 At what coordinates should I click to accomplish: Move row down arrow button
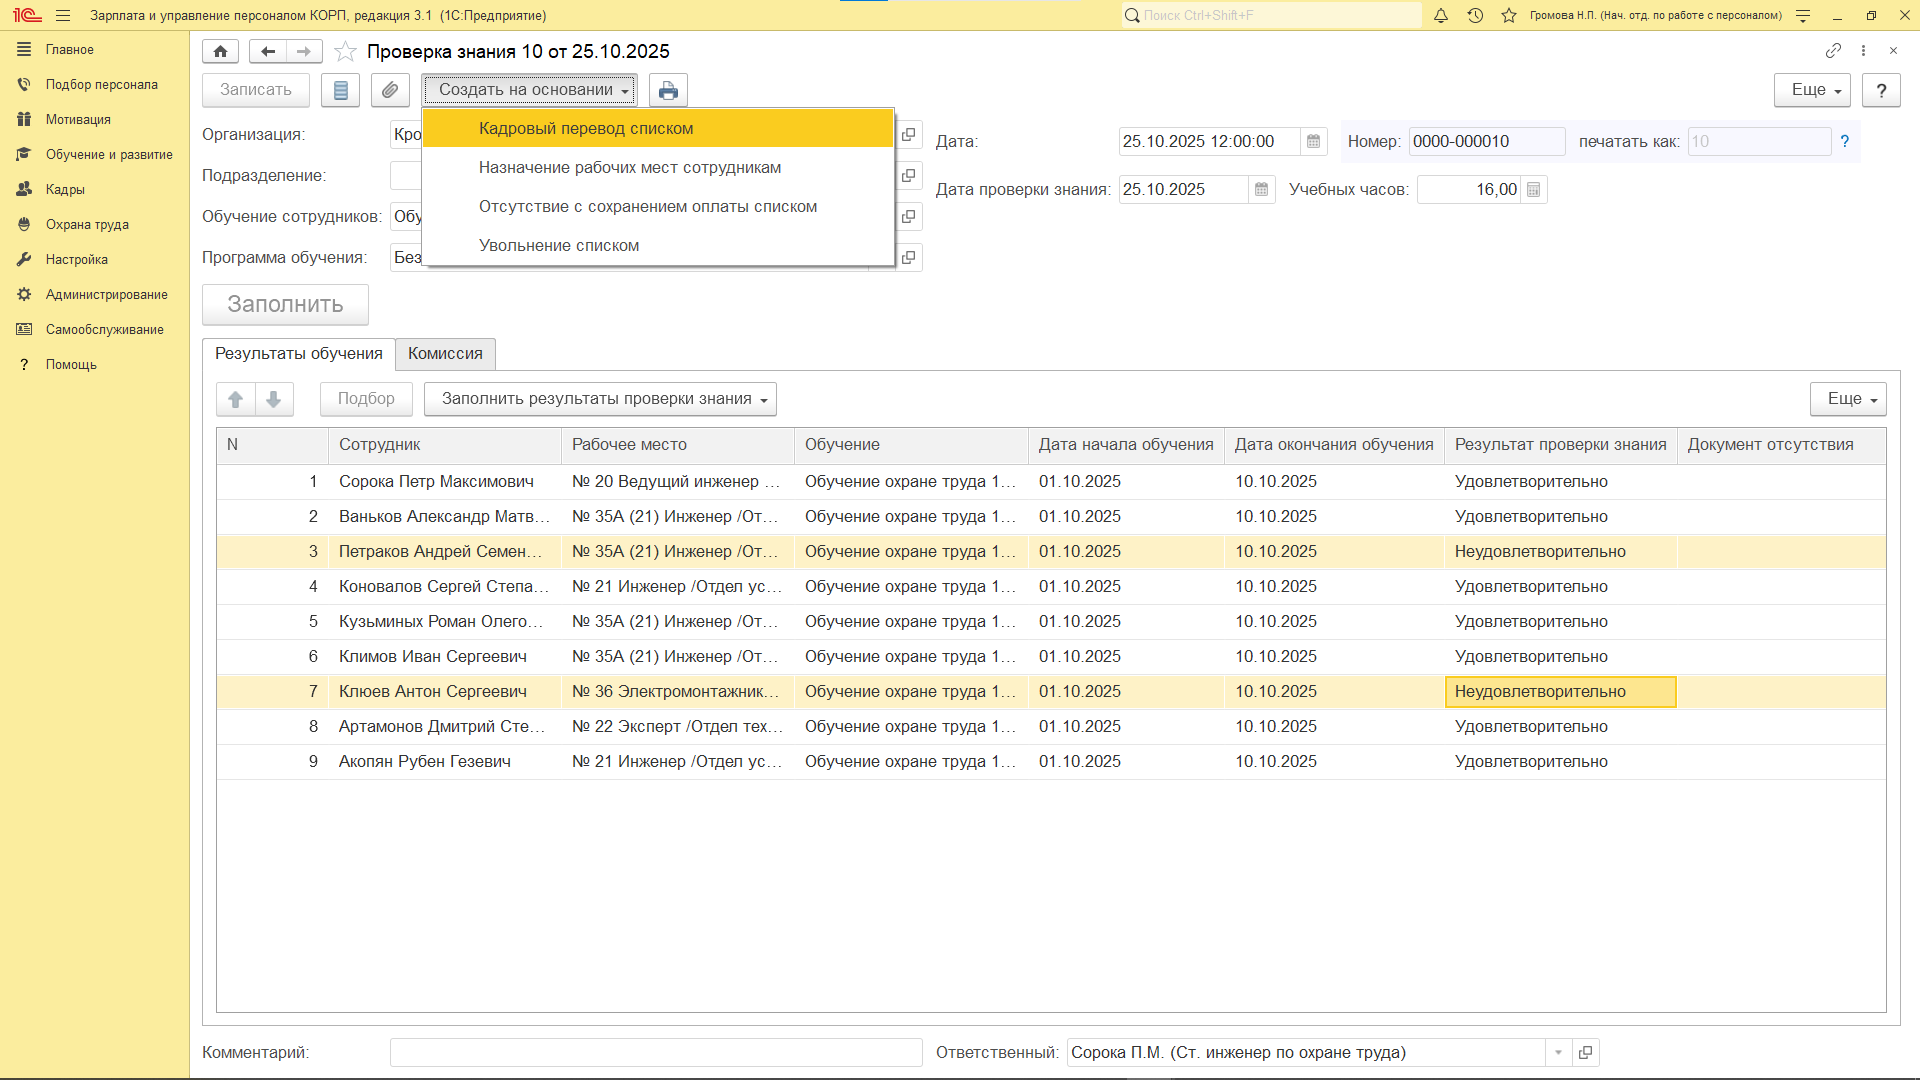(274, 399)
